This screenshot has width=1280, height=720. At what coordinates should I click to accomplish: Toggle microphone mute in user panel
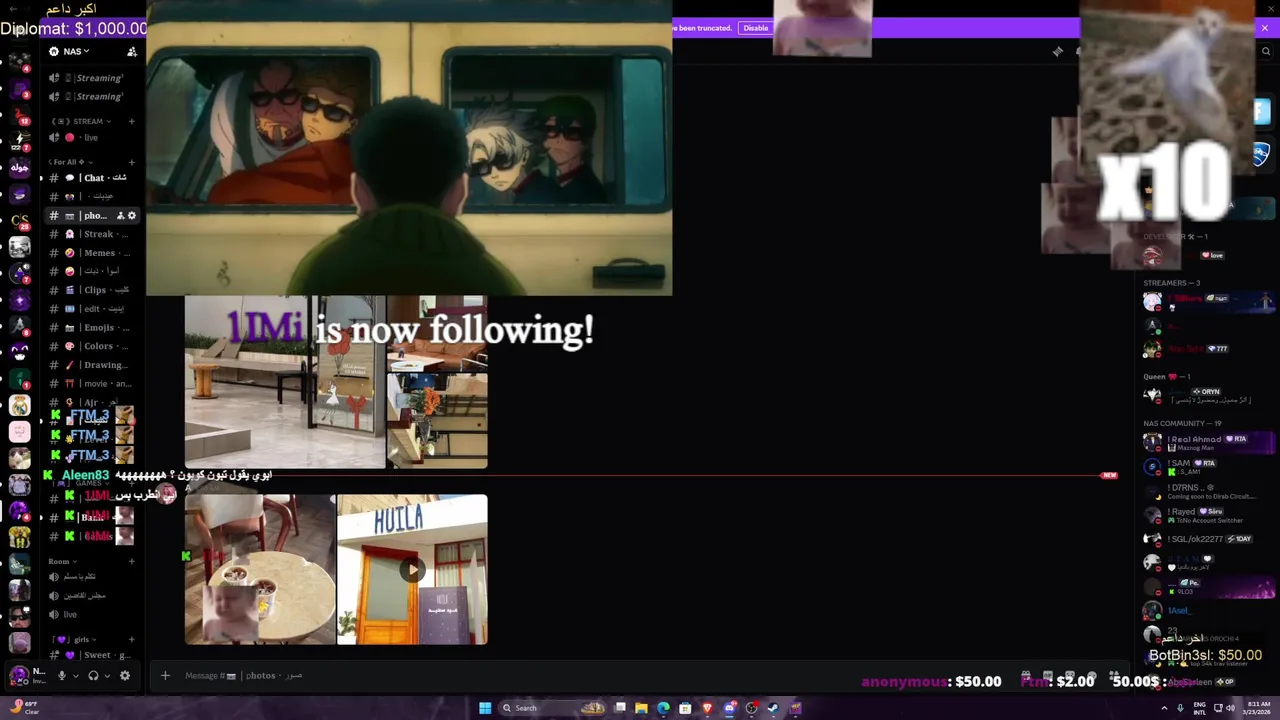click(61, 676)
